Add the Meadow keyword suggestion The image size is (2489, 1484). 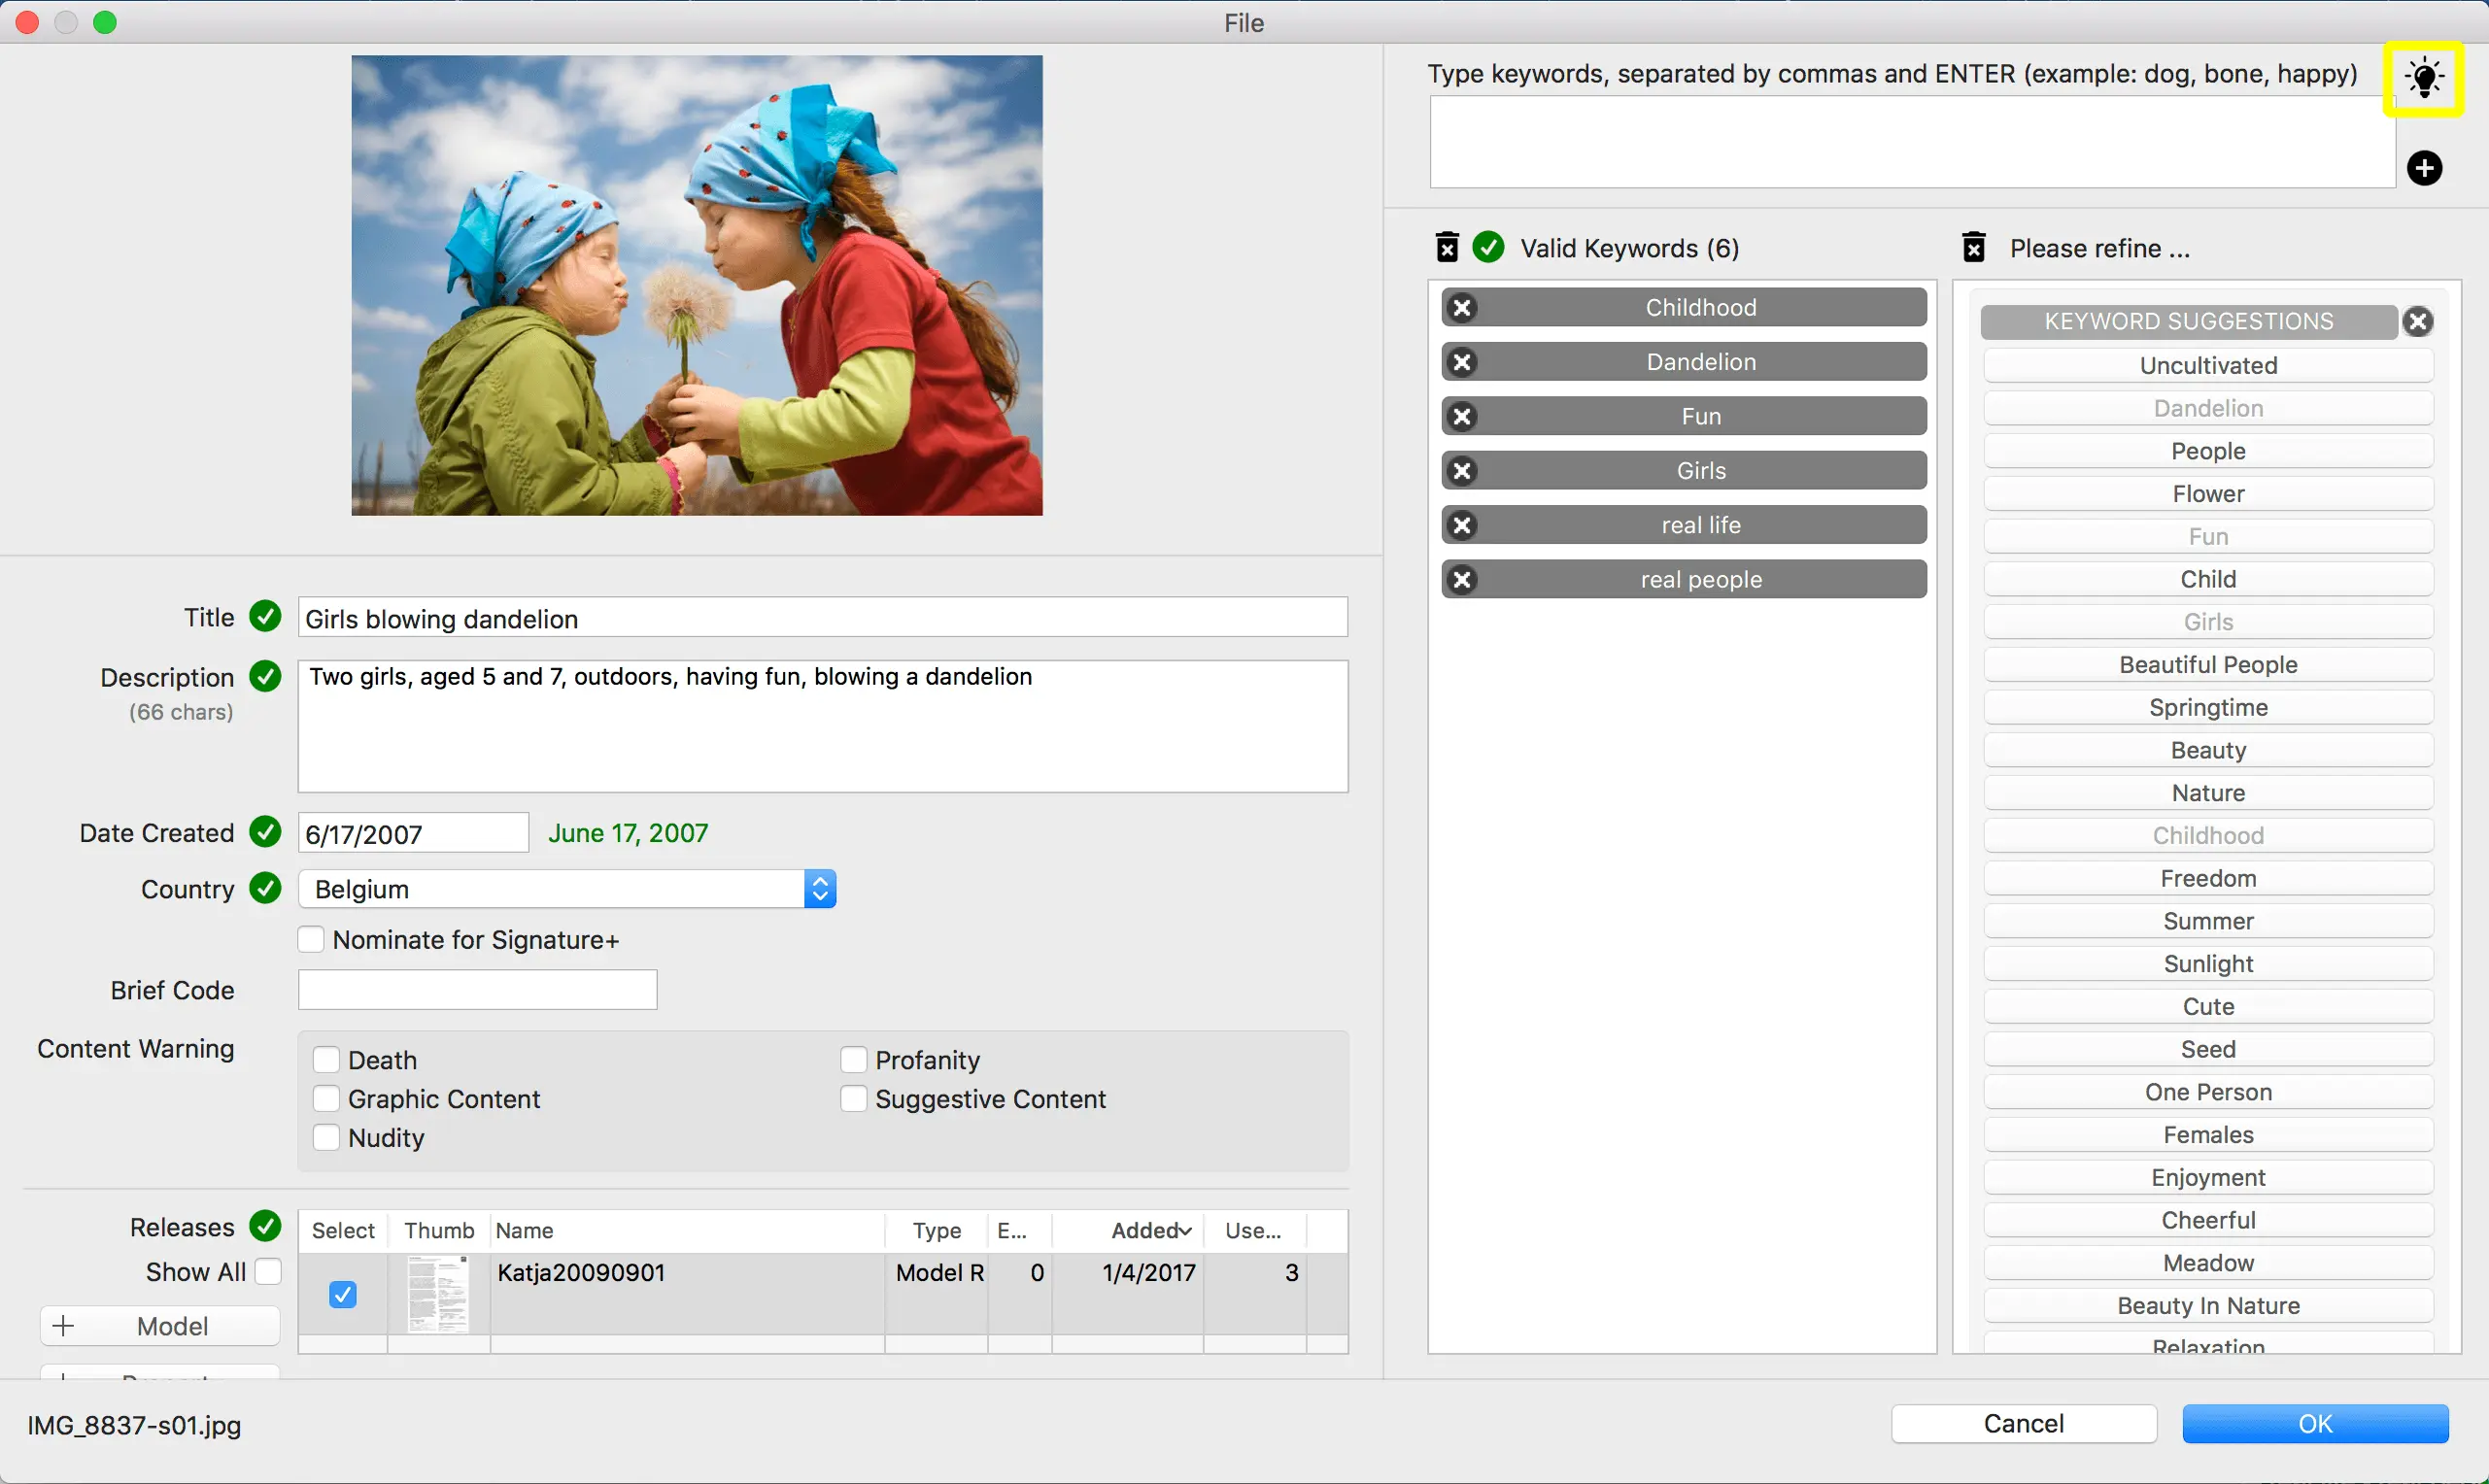(x=2208, y=1263)
